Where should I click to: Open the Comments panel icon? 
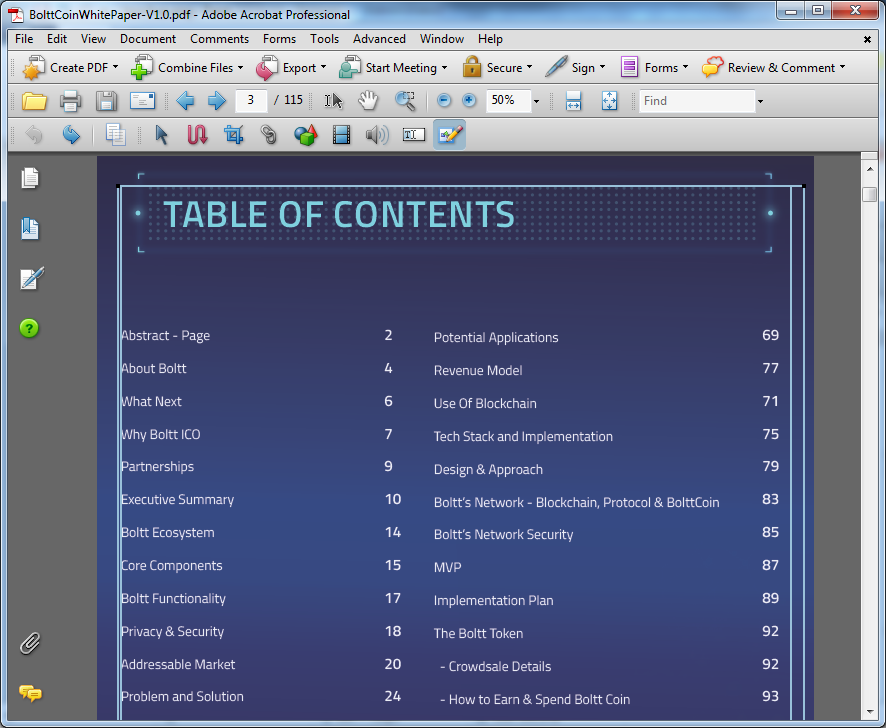[x=31, y=693]
